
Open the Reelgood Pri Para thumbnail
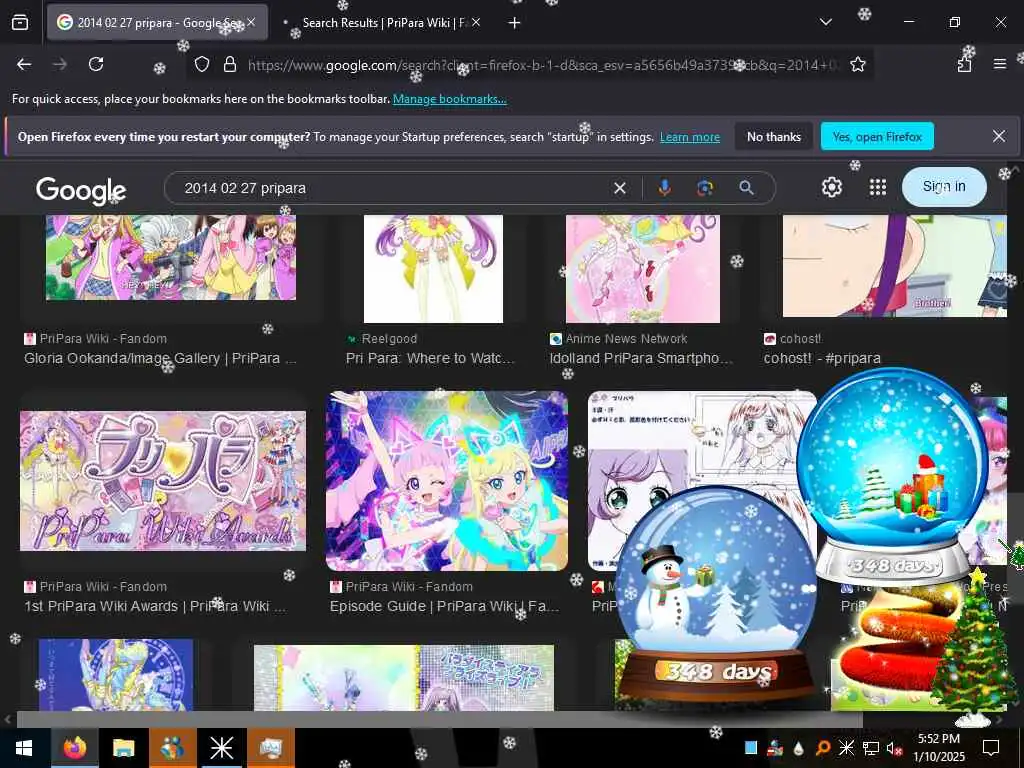pyautogui.click(x=433, y=268)
